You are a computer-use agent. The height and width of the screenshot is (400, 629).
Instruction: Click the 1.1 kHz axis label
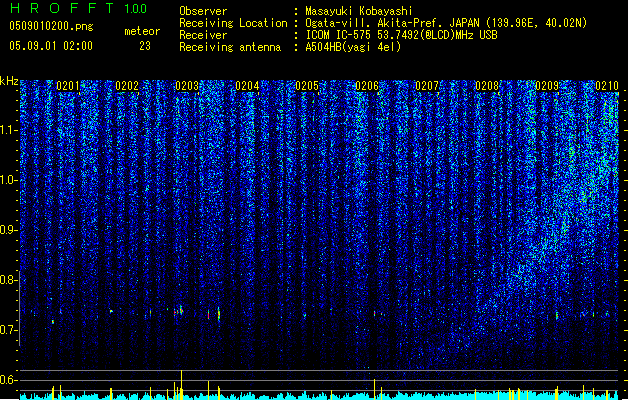click(x=8, y=130)
